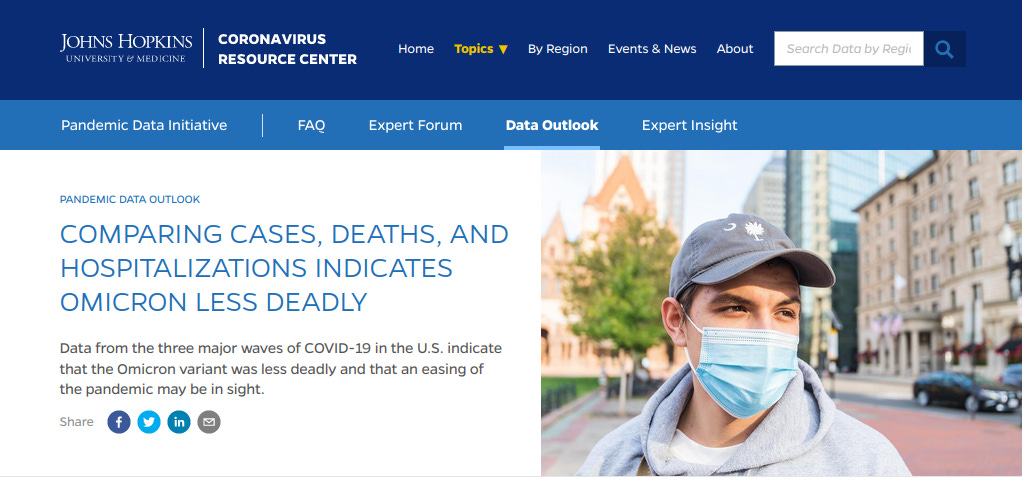Focus the Search Data by Region field
The image size is (1022, 500).
(x=849, y=49)
